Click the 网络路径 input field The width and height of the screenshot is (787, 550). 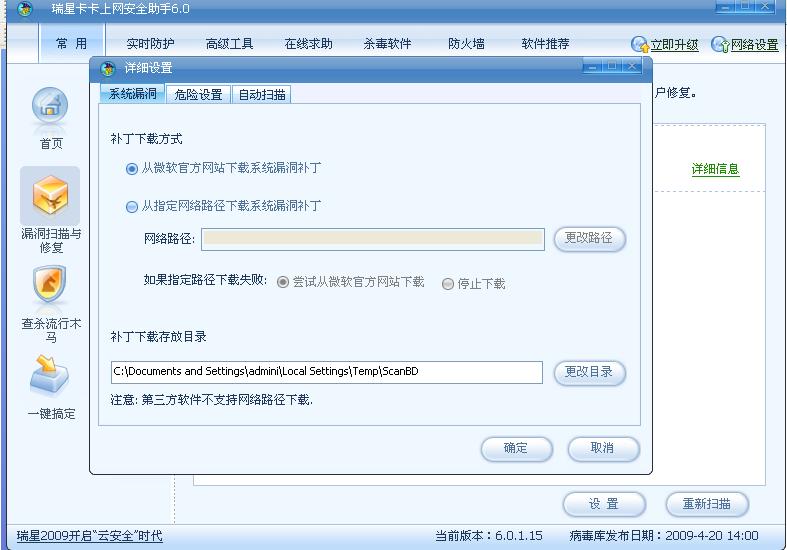click(x=373, y=239)
